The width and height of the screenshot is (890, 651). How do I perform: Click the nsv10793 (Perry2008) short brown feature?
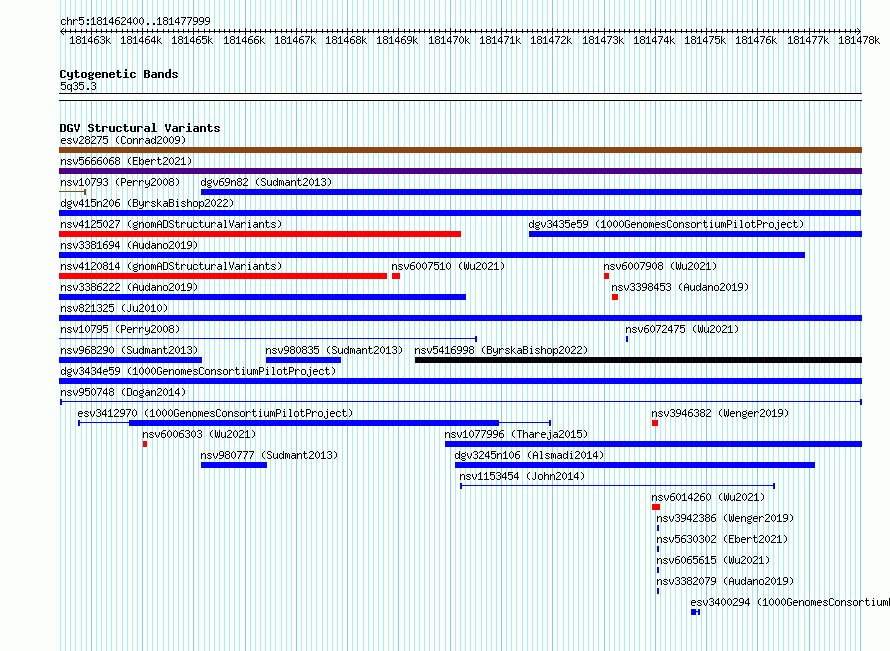click(73, 192)
